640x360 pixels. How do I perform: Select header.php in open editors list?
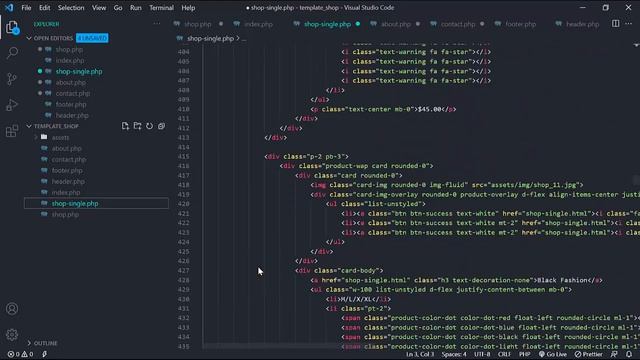click(x=72, y=116)
